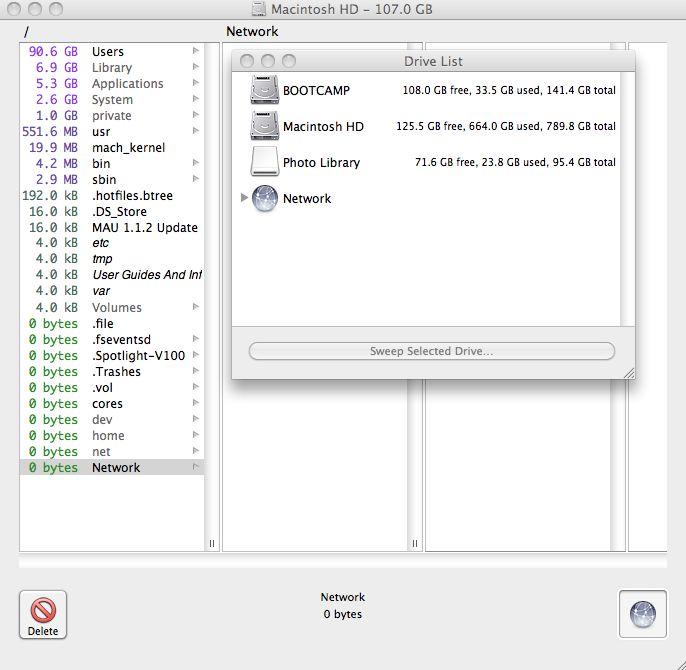Select the .hotfiles.btree file
686x670 pixels.
click(112, 195)
